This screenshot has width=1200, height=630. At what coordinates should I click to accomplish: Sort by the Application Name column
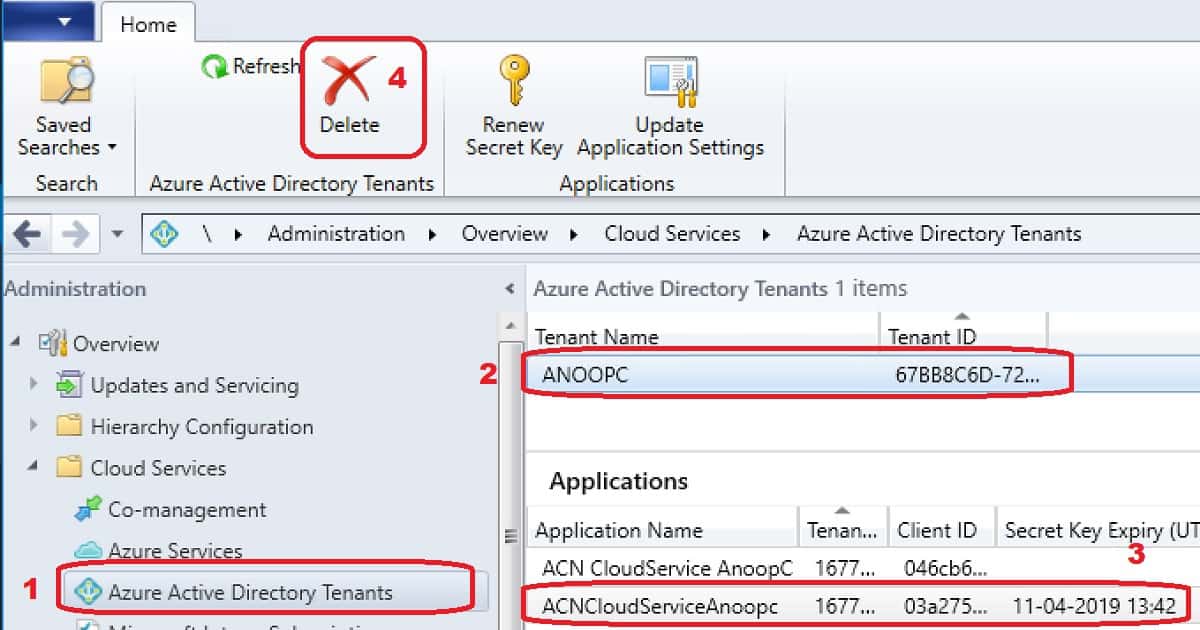(x=664, y=530)
